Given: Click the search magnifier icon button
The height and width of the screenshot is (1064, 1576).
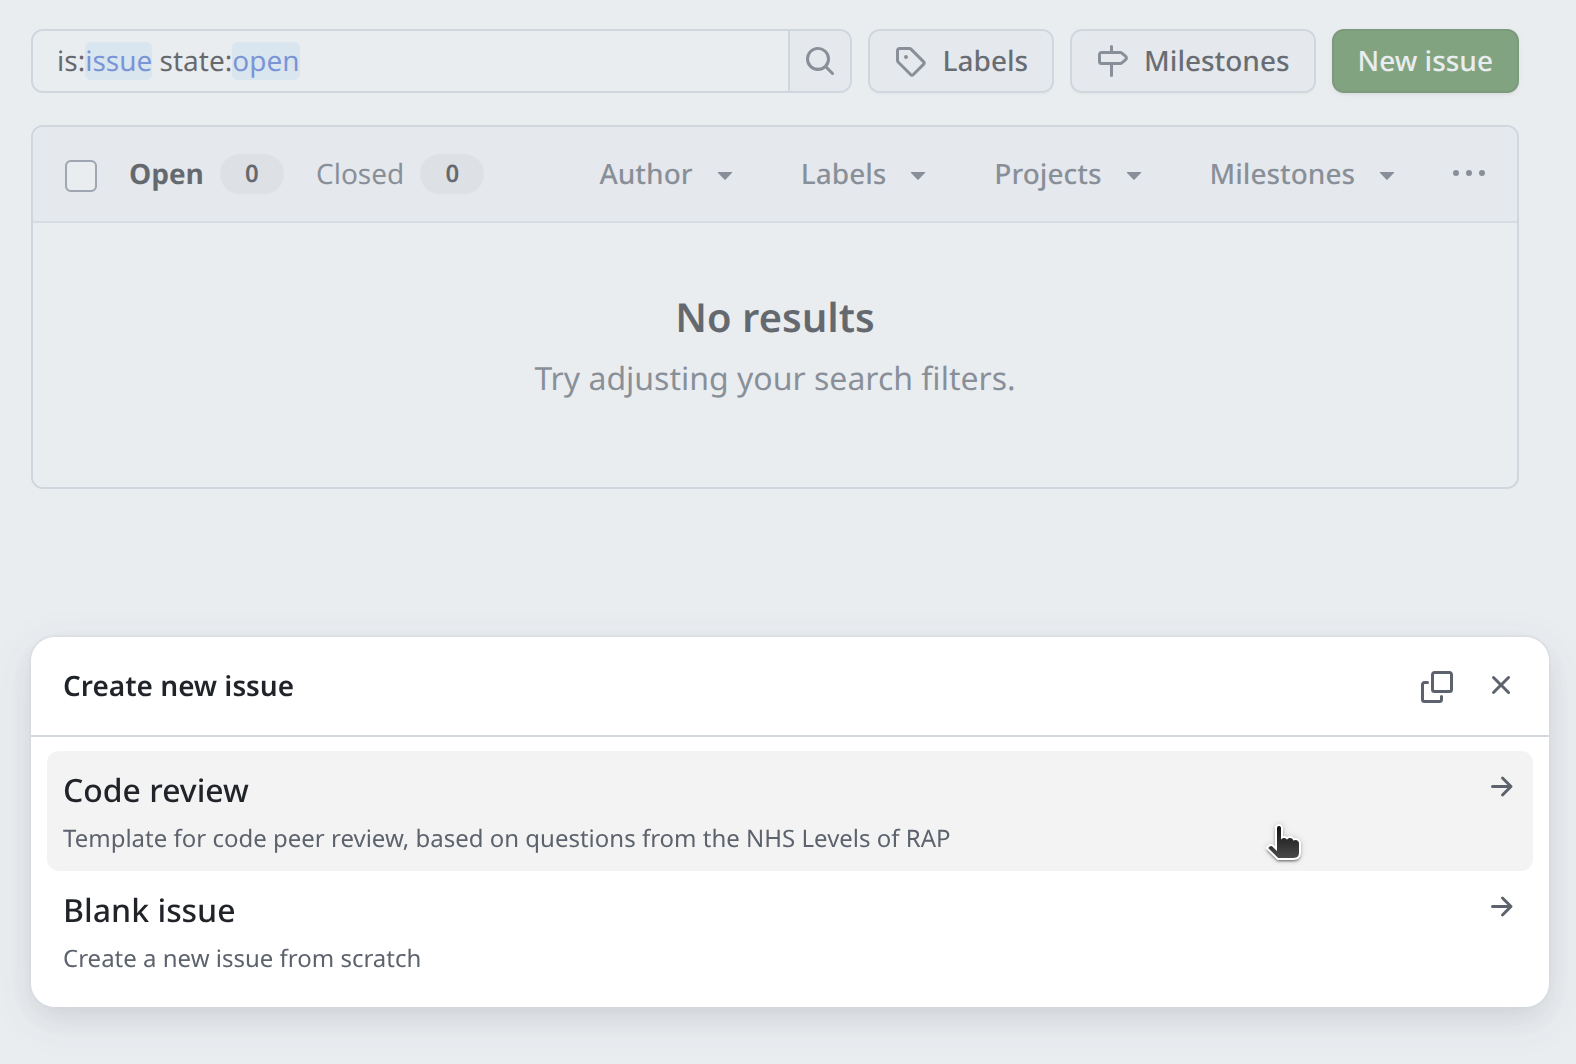Looking at the screenshot, I should (820, 61).
